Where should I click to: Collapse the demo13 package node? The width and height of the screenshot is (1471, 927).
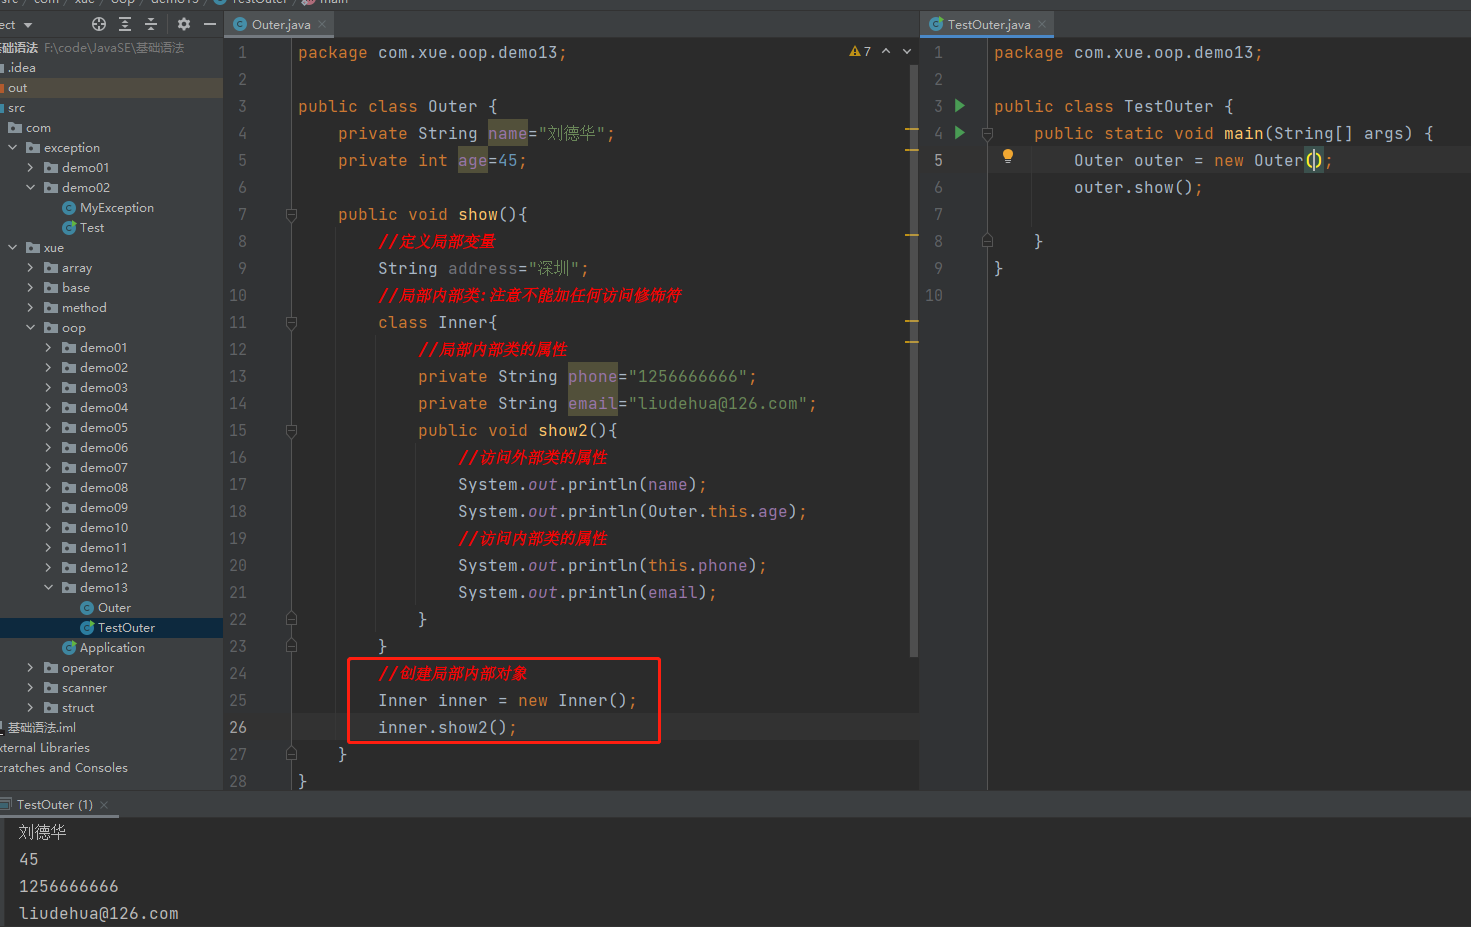coord(48,588)
